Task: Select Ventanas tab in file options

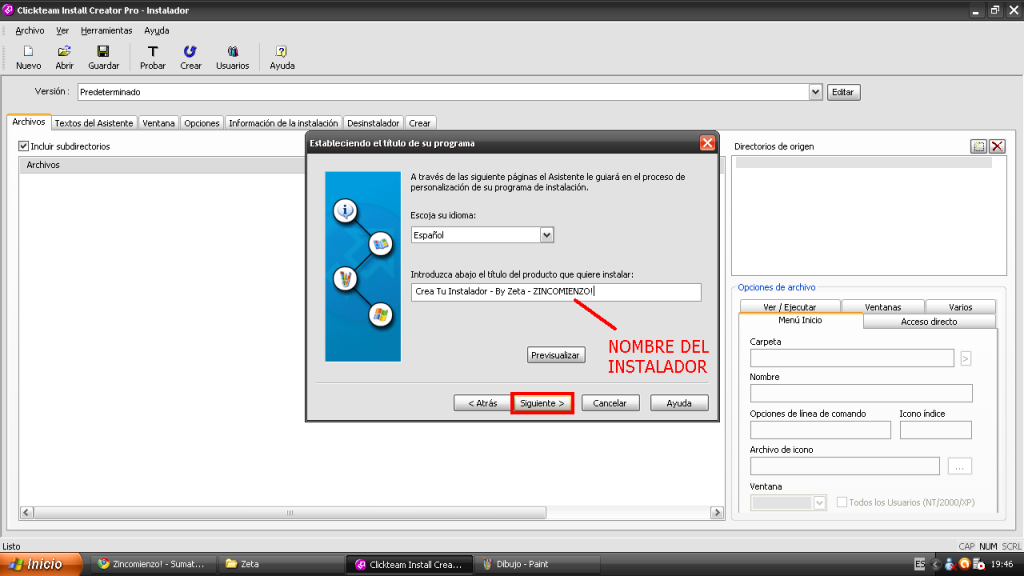Action: 882,307
